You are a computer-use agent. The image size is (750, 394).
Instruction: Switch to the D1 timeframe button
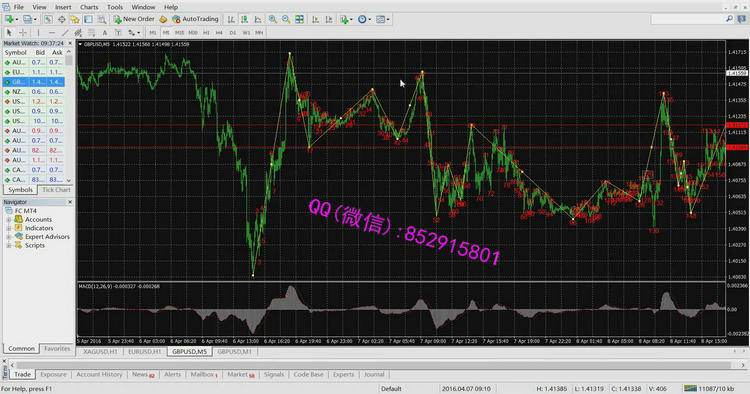click(232, 33)
